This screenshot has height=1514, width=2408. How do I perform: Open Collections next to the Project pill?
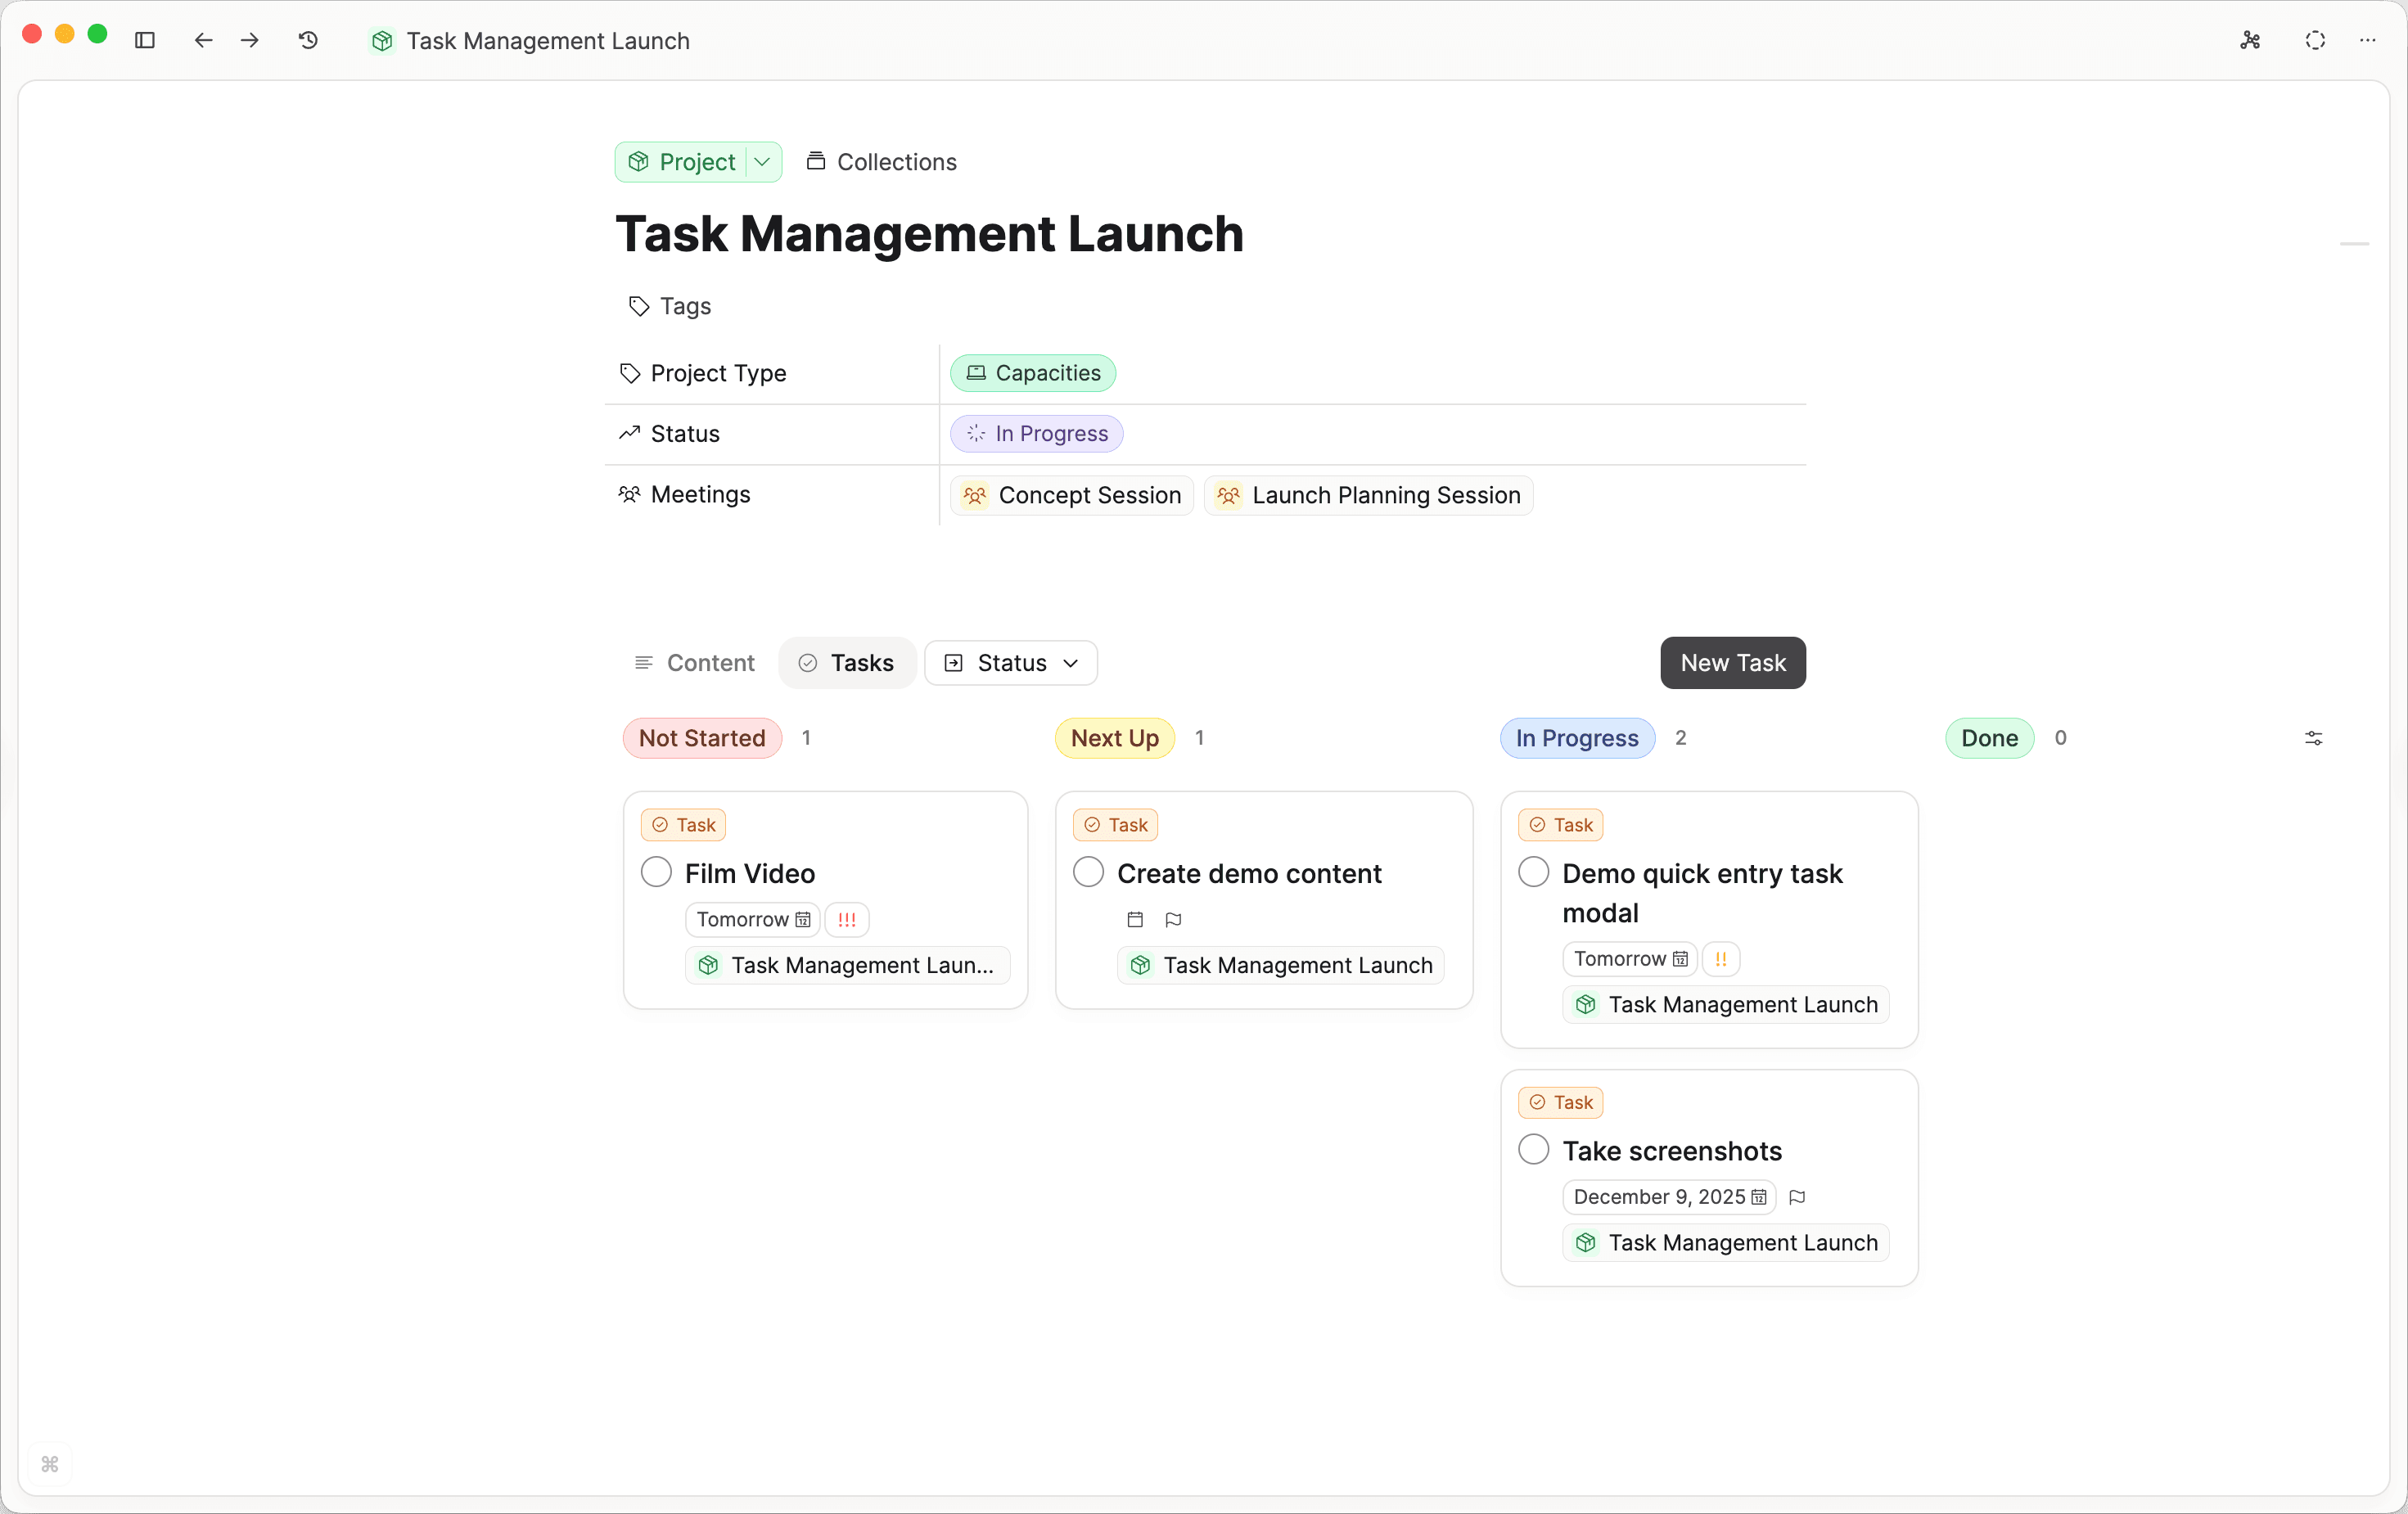[881, 161]
